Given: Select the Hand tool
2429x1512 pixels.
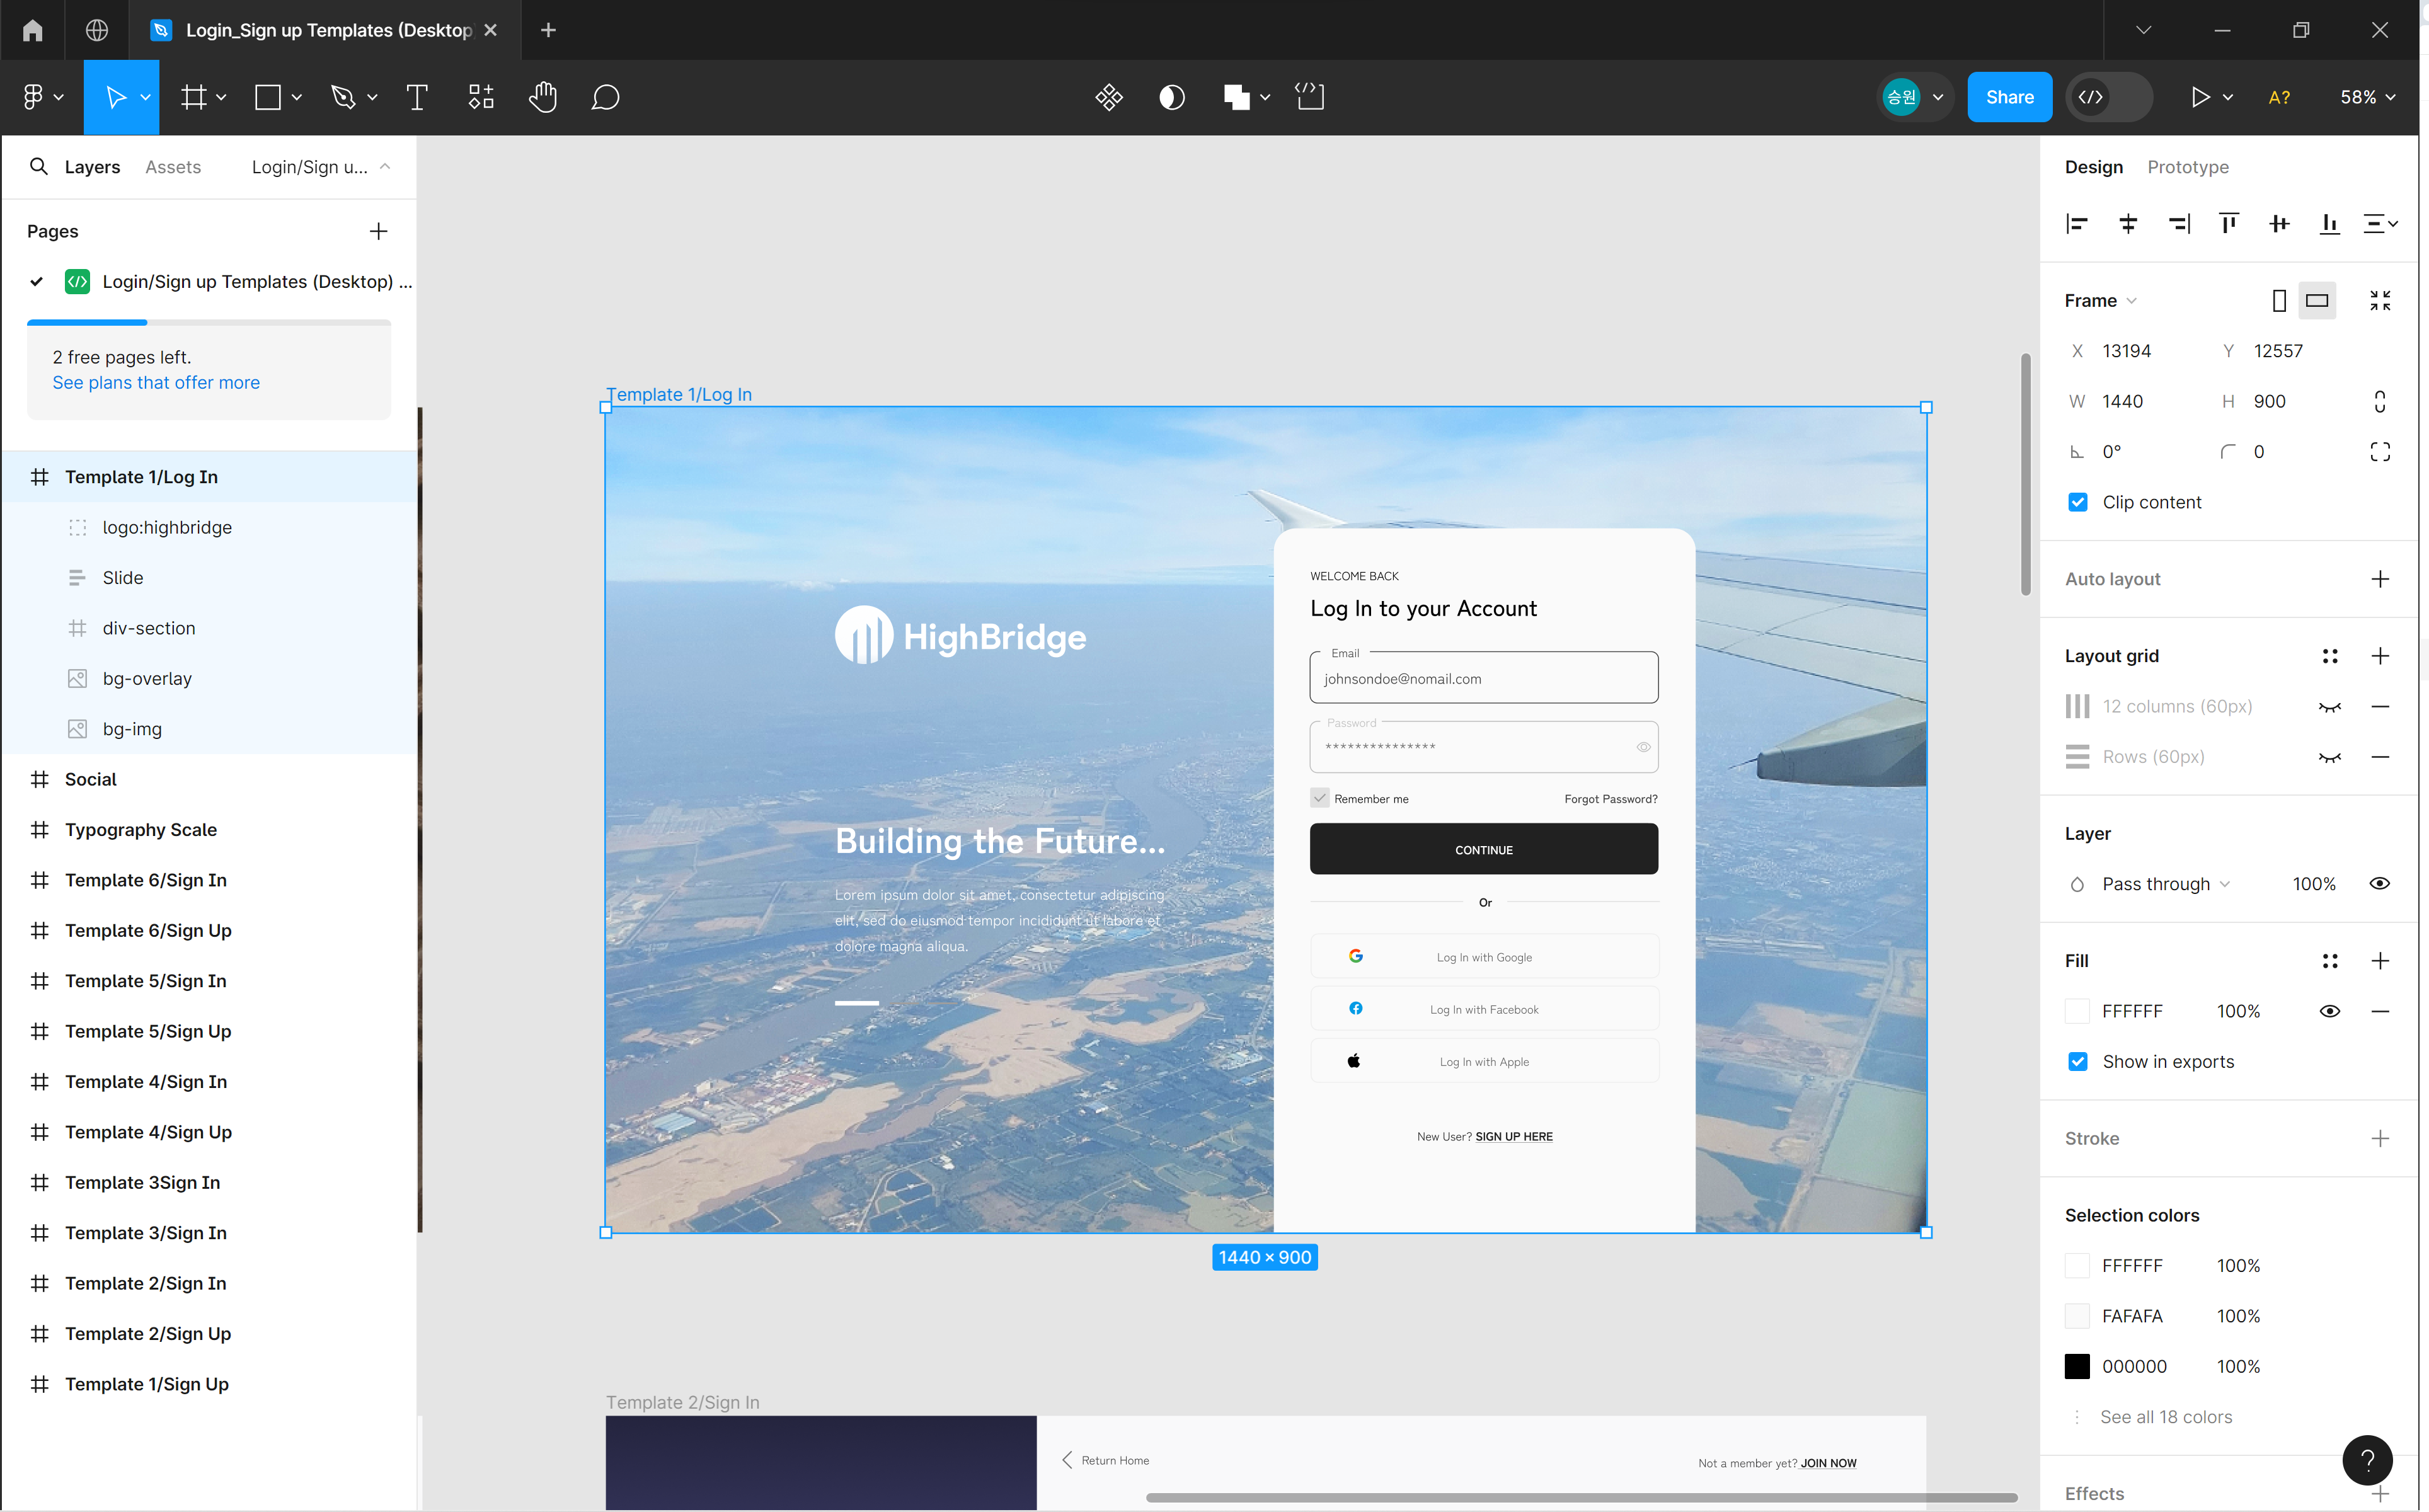Looking at the screenshot, I should tap(543, 97).
